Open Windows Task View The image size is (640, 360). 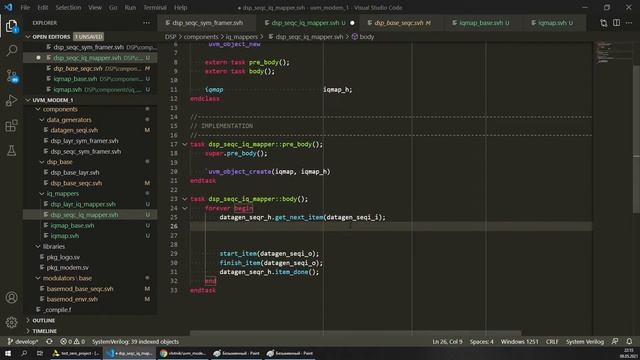(x=40, y=353)
